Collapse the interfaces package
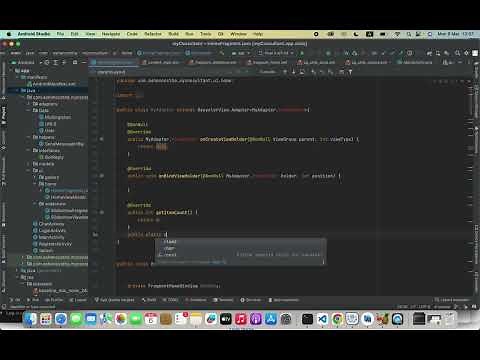 pyautogui.click(x=29, y=150)
